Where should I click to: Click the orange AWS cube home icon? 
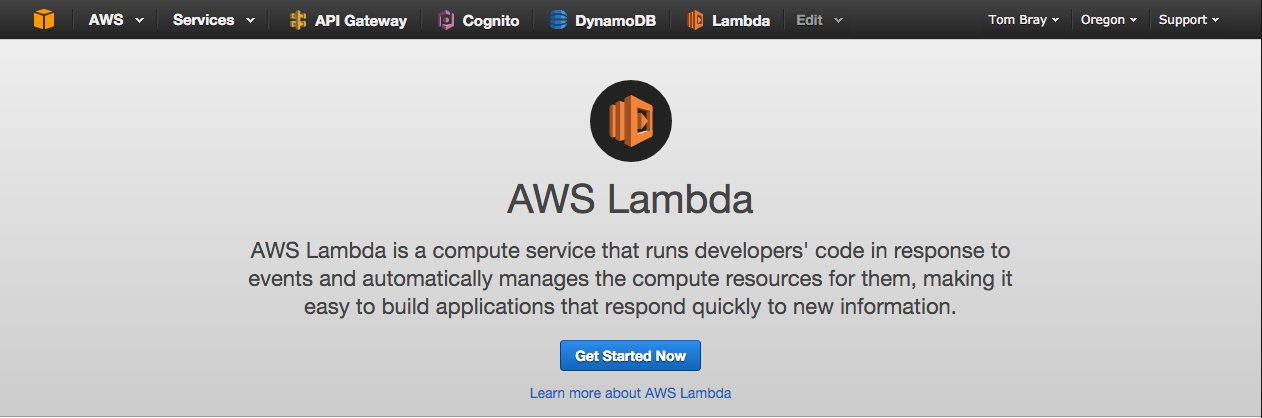[x=44, y=19]
